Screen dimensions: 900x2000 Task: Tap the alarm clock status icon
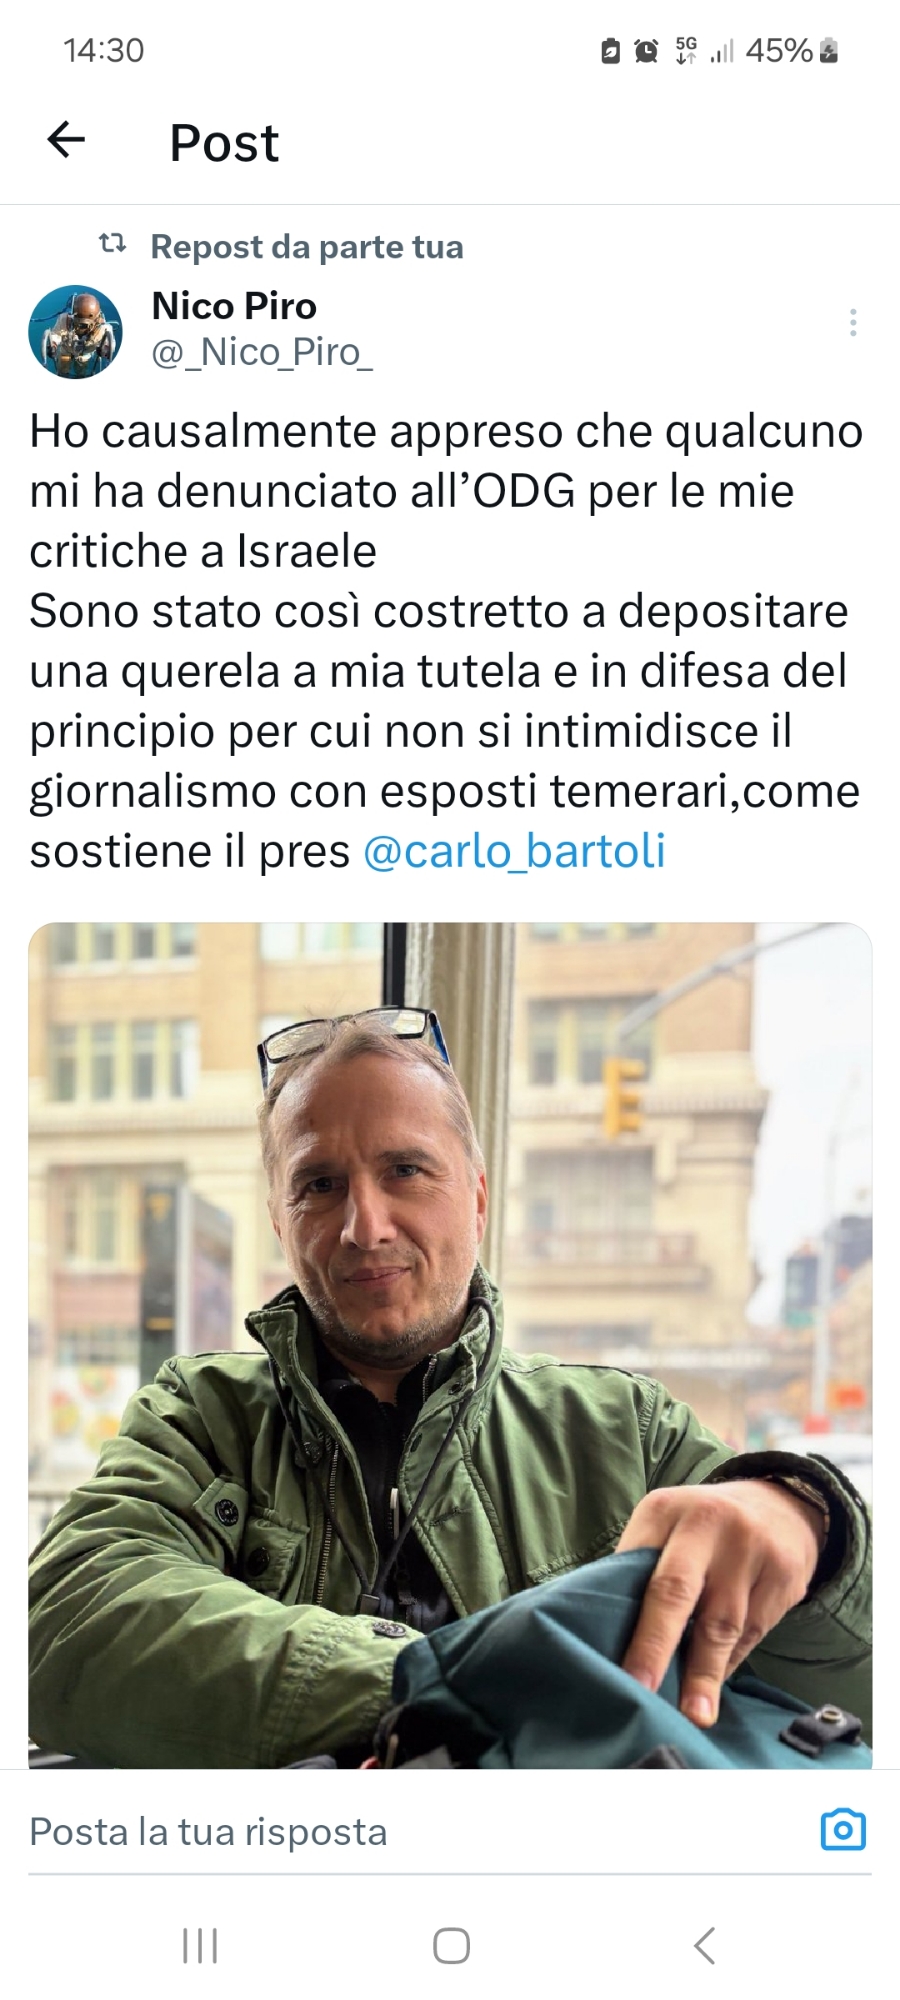[646, 50]
